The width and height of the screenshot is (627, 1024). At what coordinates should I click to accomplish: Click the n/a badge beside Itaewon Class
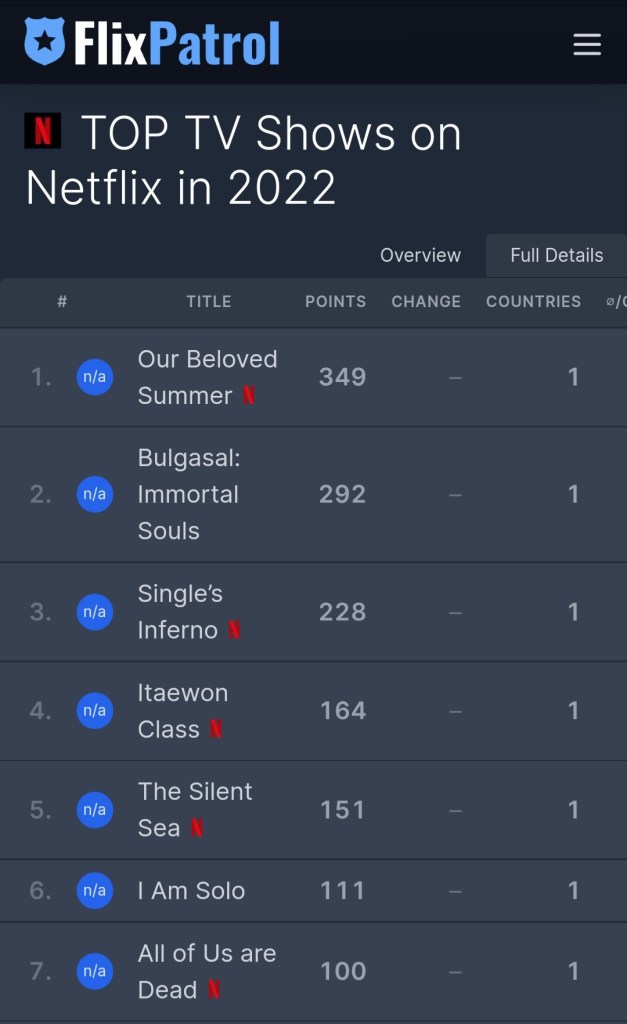click(x=95, y=711)
